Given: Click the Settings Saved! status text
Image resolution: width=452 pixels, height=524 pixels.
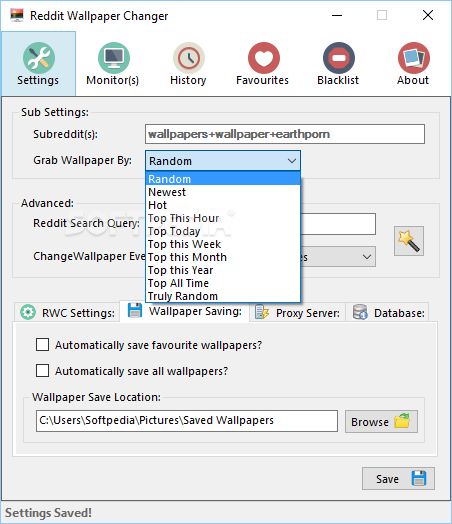Looking at the screenshot, I should tap(48, 513).
